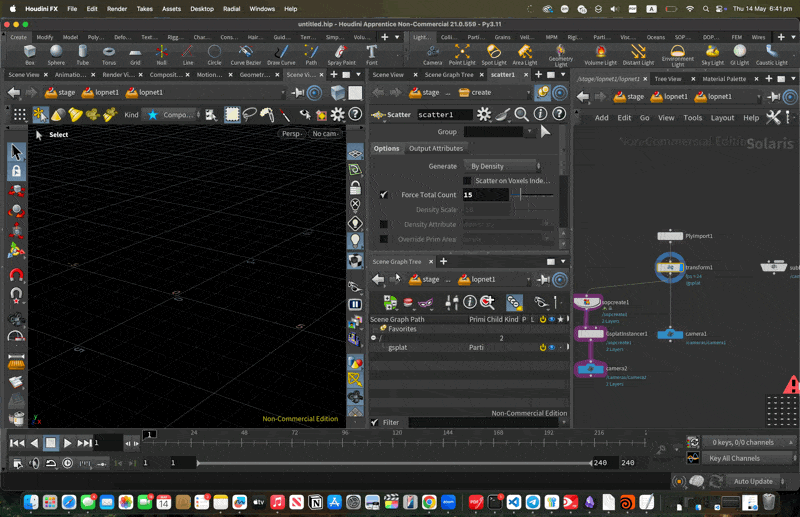This screenshot has width=800, height=517.
Task: Click the playbar range slider bar
Action: pyautogui.click(x=394, y=463)
